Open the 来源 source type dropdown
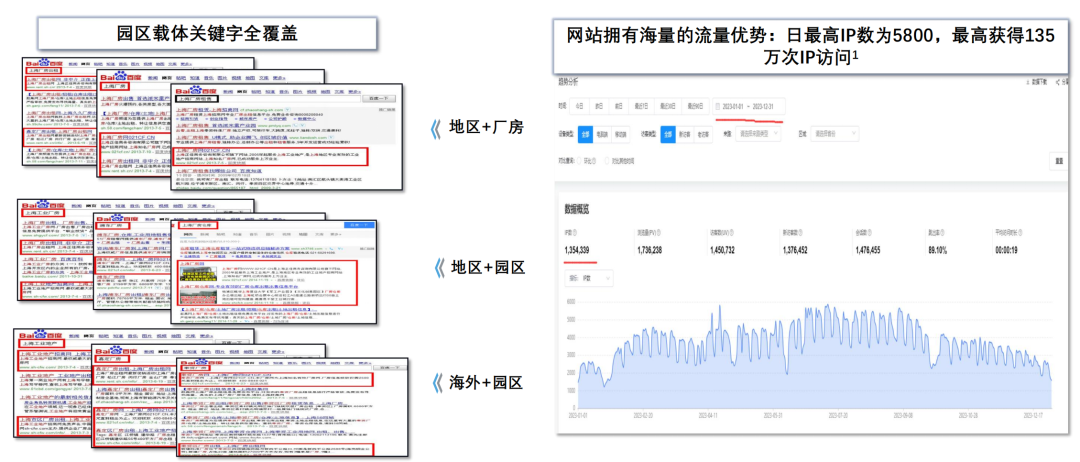 760,134
